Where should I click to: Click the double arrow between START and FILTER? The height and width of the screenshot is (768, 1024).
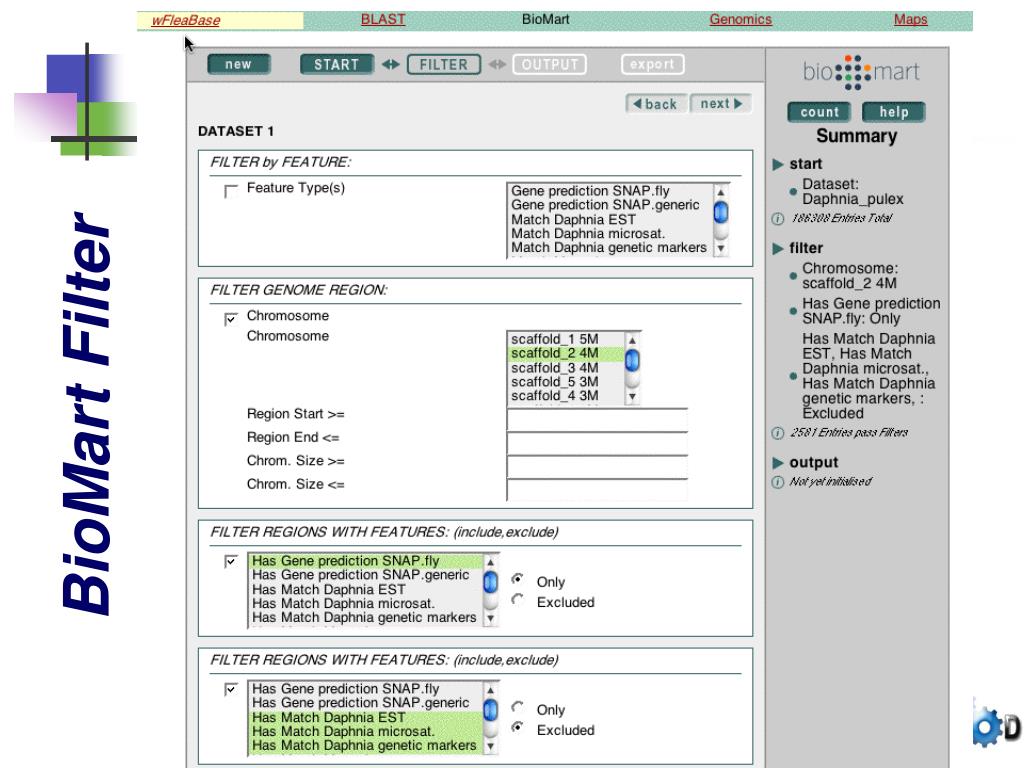click(391, 64)
